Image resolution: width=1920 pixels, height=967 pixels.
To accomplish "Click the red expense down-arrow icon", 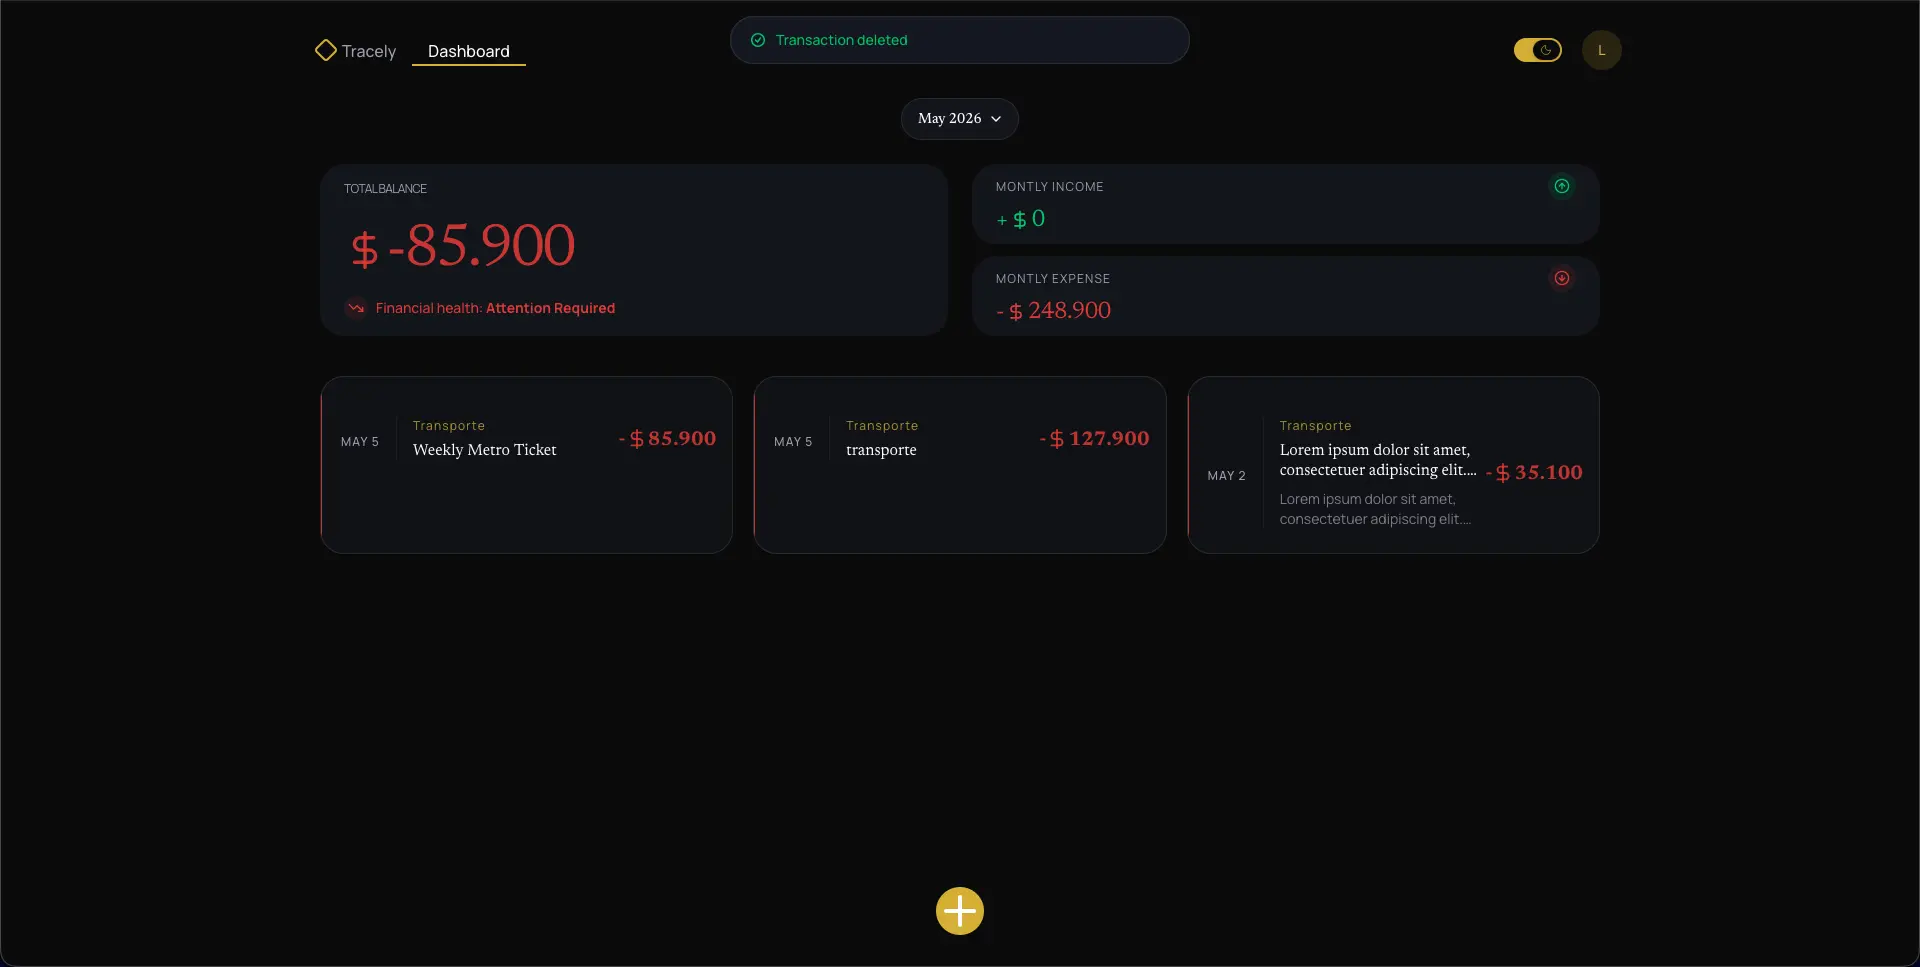I will coord(1562,278).
